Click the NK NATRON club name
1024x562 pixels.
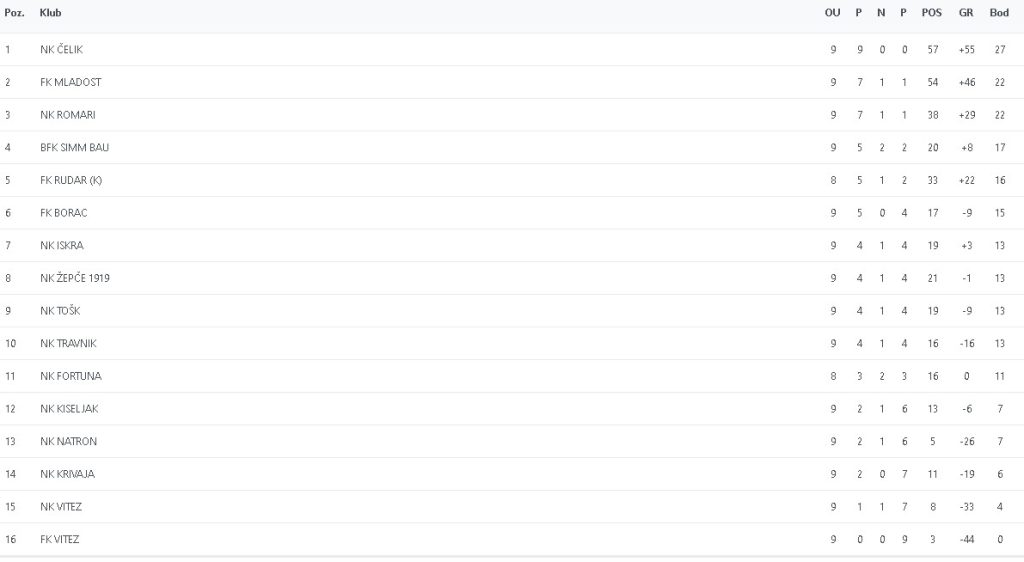[x=68, y=441]
